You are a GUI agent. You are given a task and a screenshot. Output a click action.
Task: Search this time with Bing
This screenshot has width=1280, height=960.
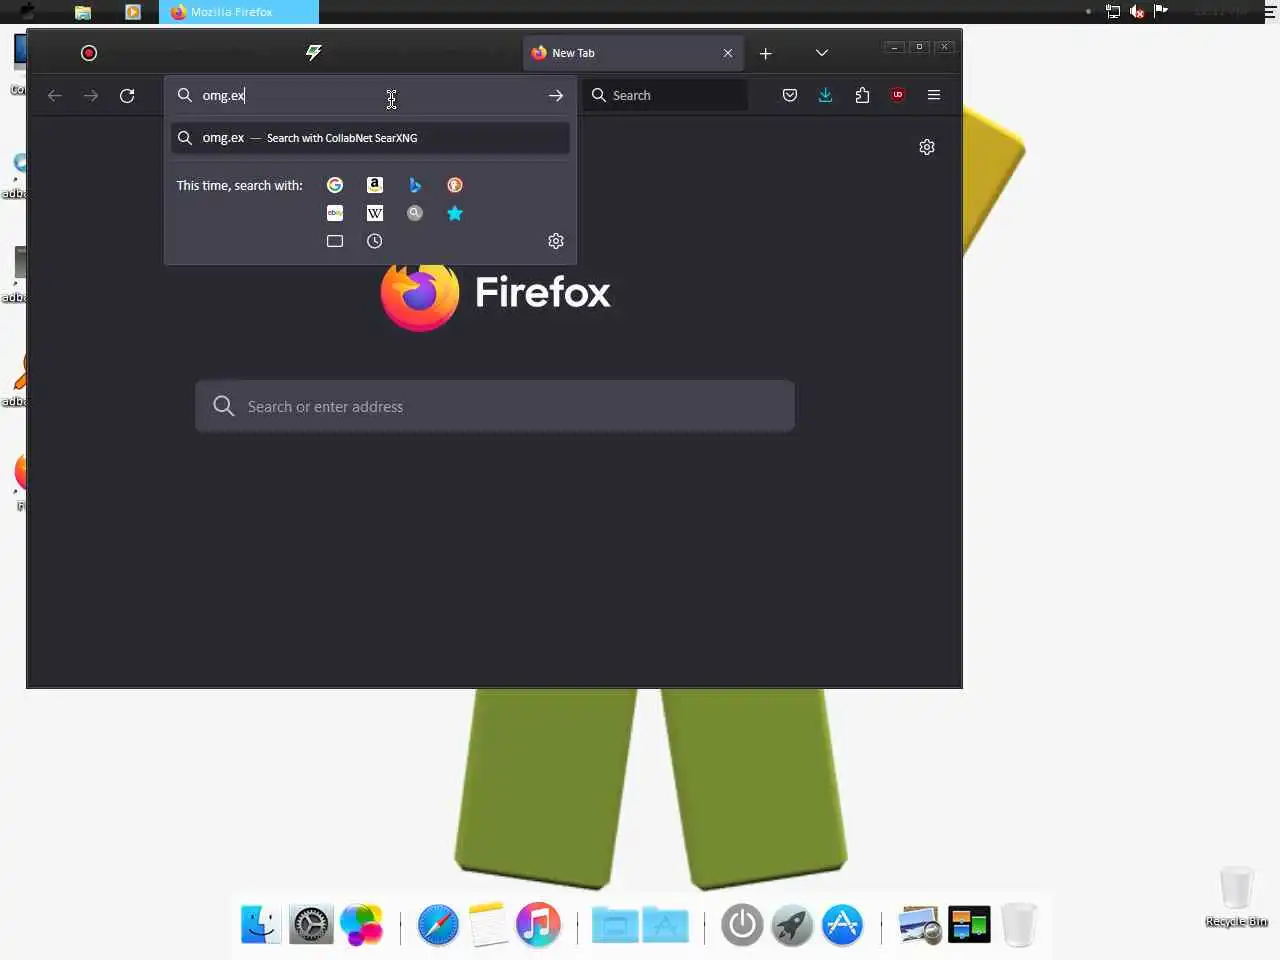pyautogui.click(x=415, y=185)
